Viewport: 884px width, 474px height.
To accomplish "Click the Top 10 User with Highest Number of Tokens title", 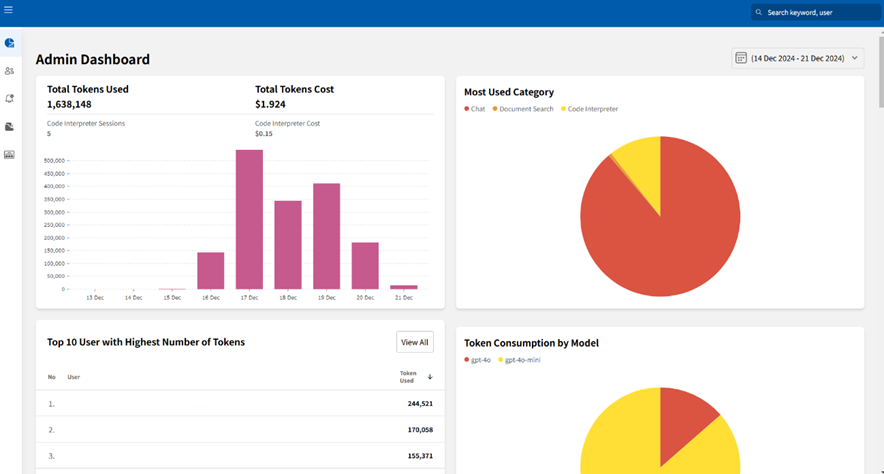I will pos(145,342).
